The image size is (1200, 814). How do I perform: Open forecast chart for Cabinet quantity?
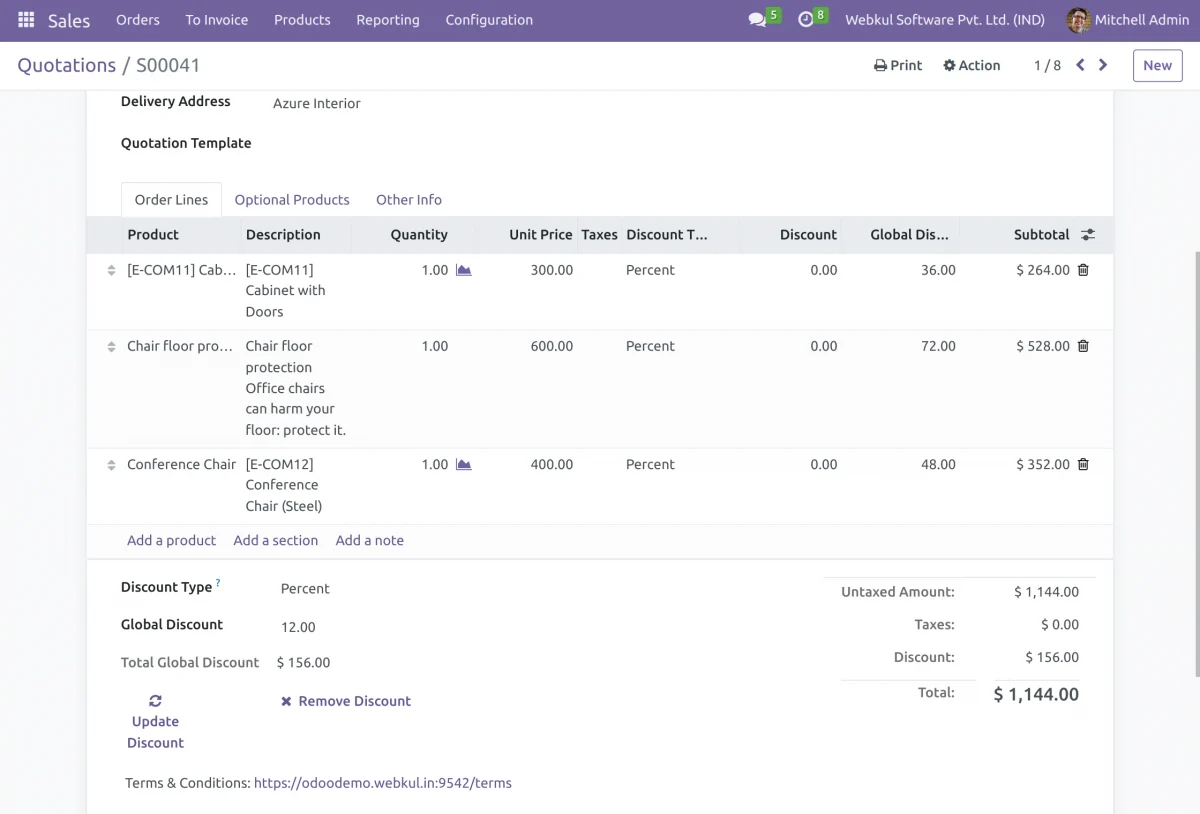463,270
